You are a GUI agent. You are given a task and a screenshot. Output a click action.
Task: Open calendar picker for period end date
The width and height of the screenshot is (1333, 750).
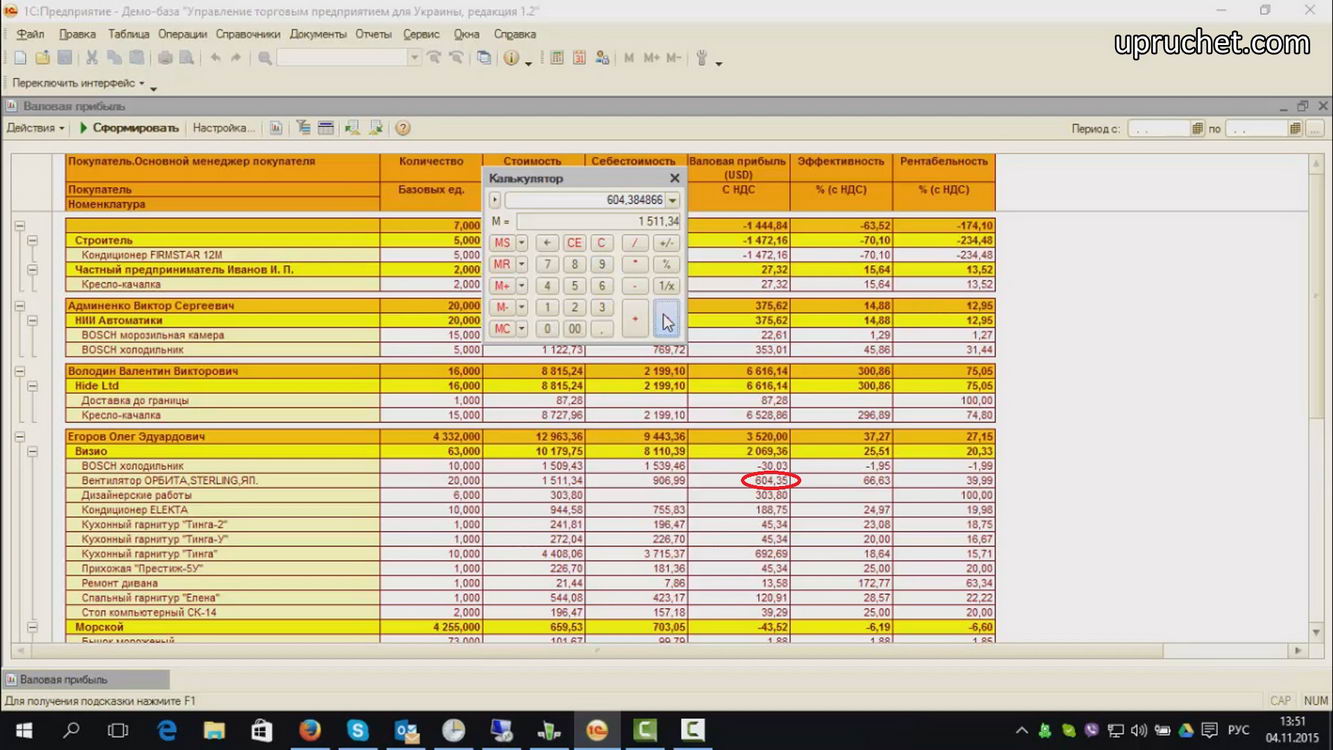(1295, 129)
